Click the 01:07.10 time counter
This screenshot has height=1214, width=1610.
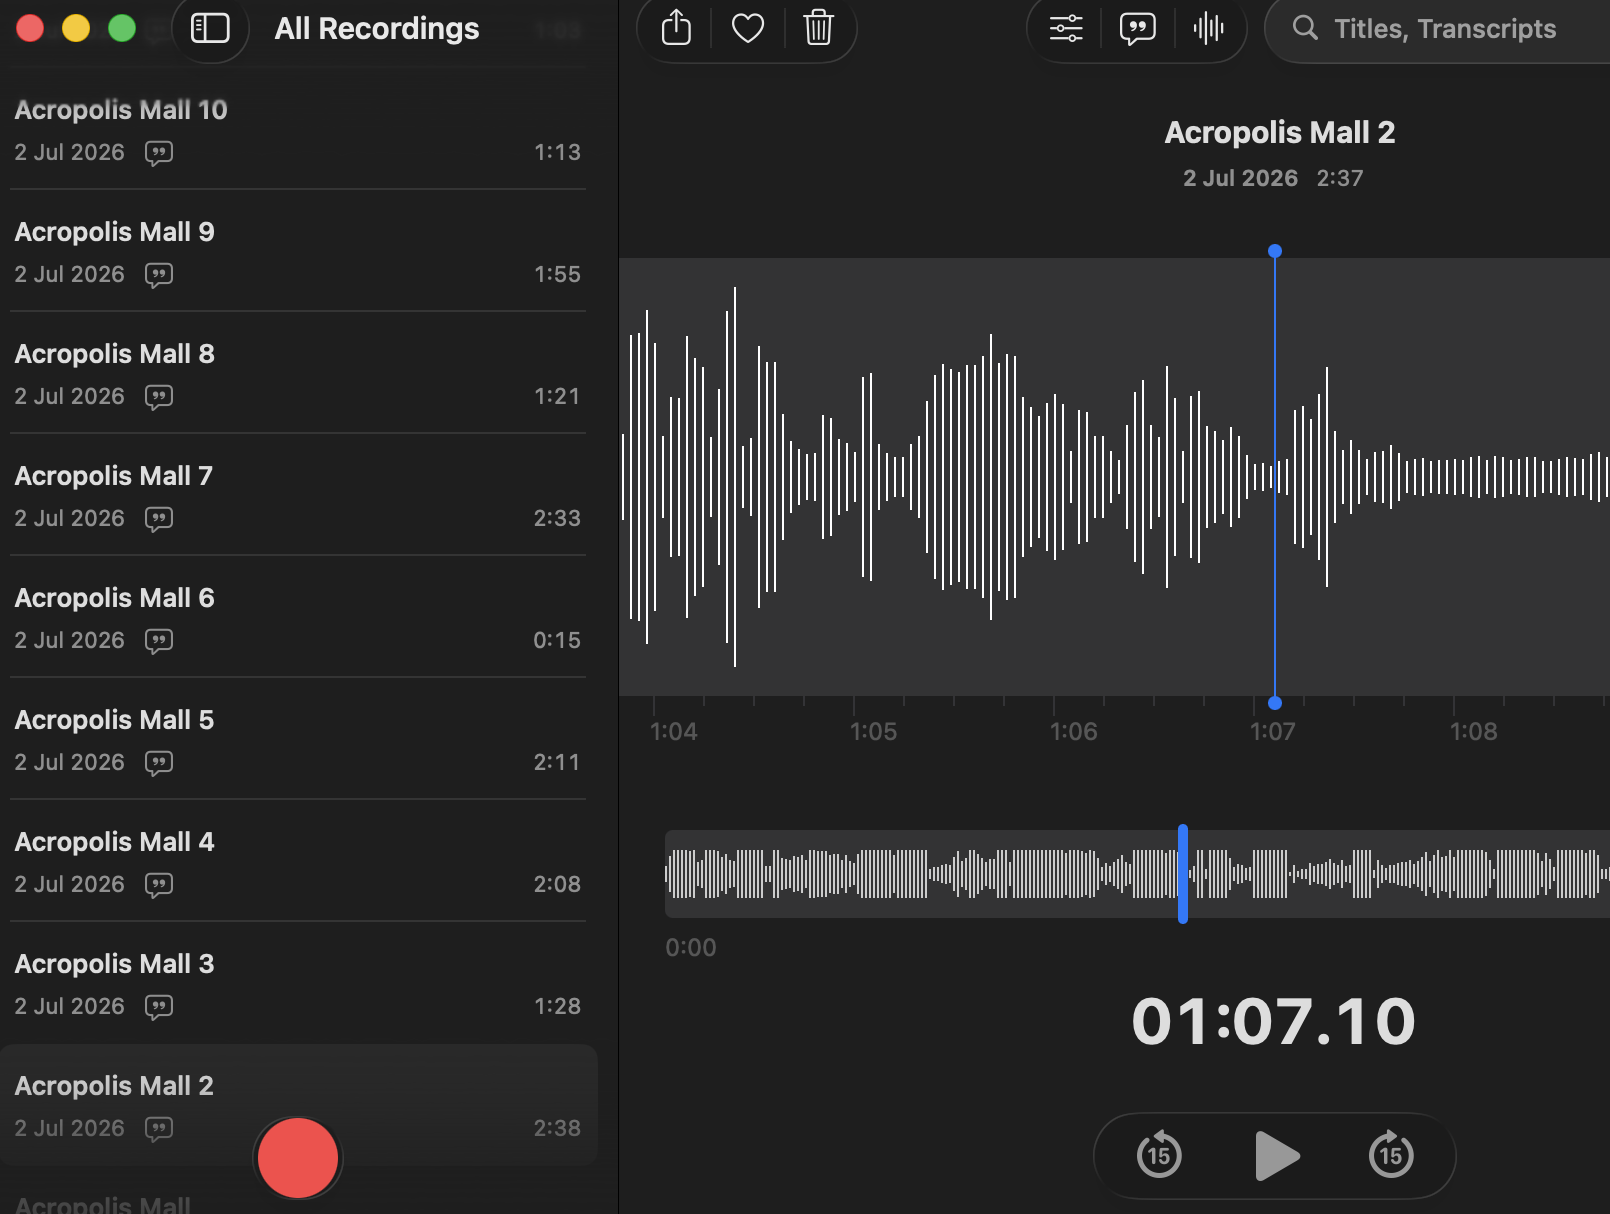[x=1273, y=1021]
